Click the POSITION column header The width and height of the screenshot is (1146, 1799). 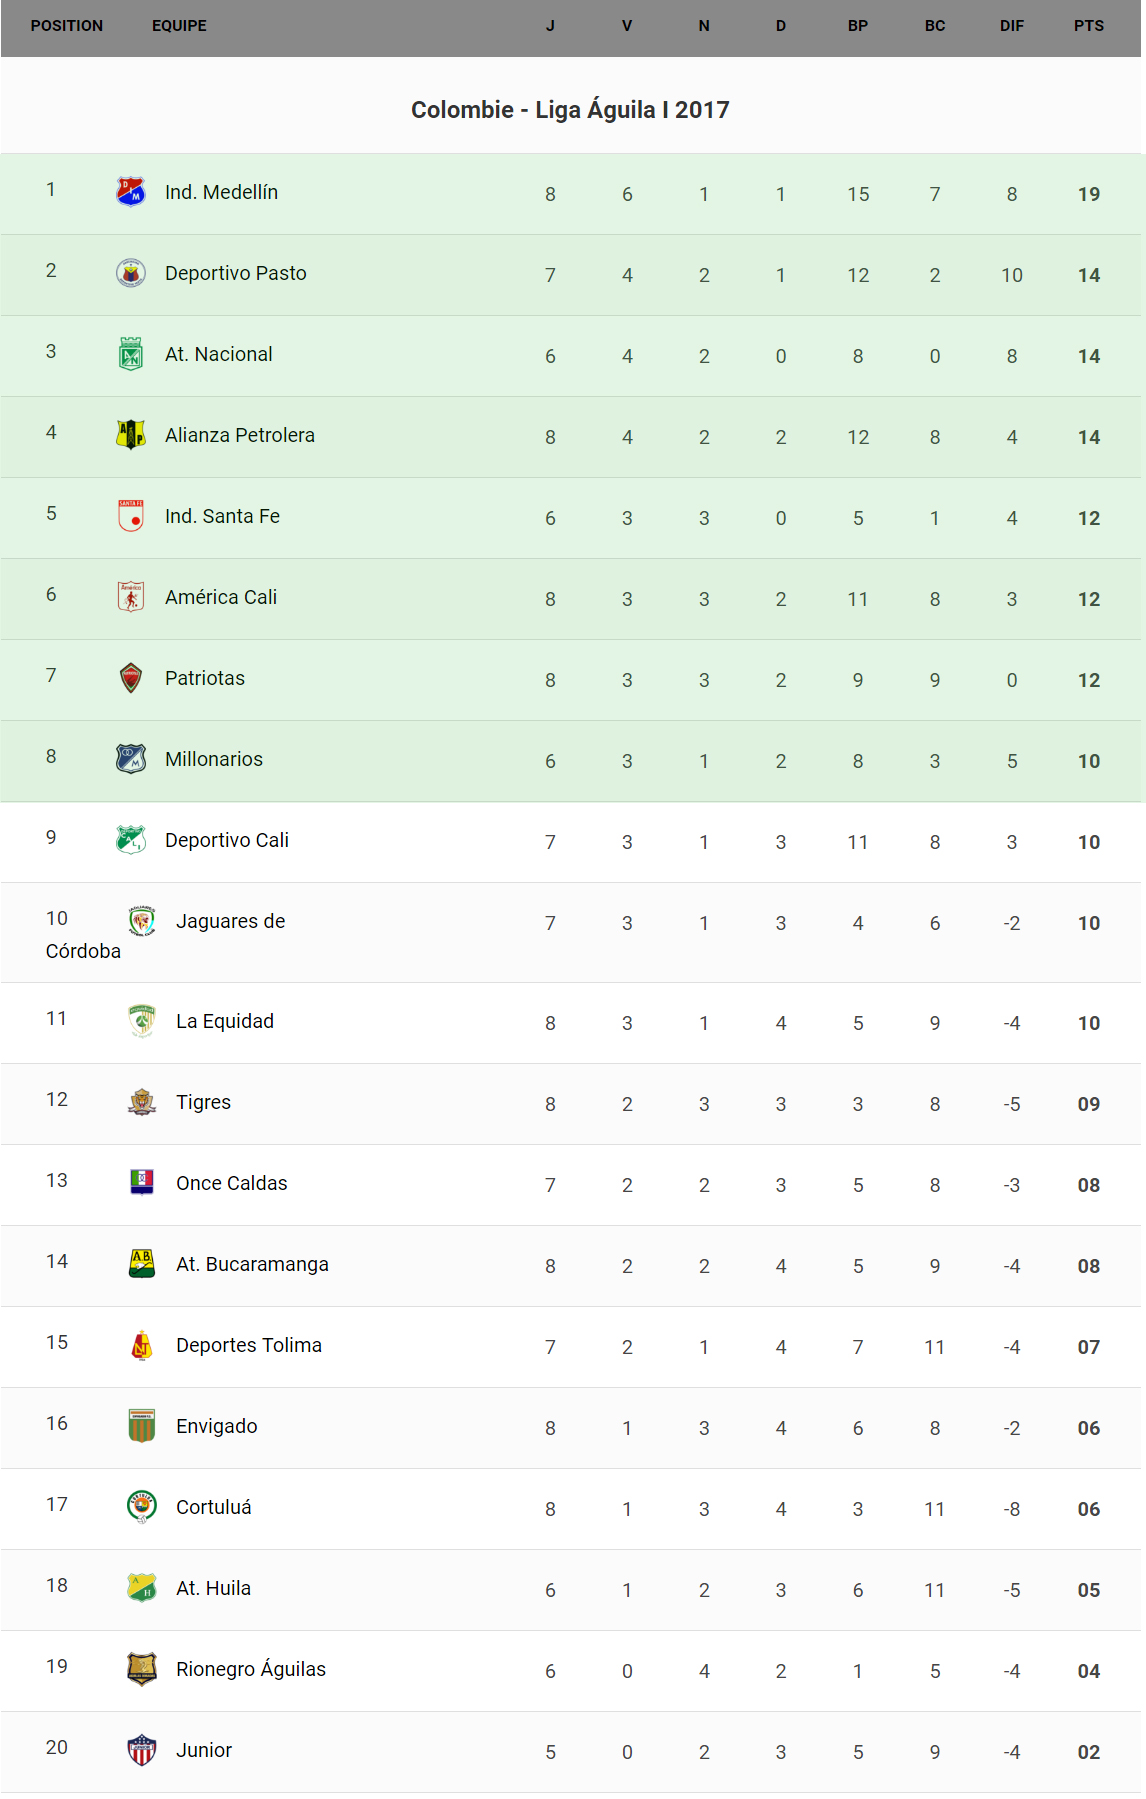(67, 26)
